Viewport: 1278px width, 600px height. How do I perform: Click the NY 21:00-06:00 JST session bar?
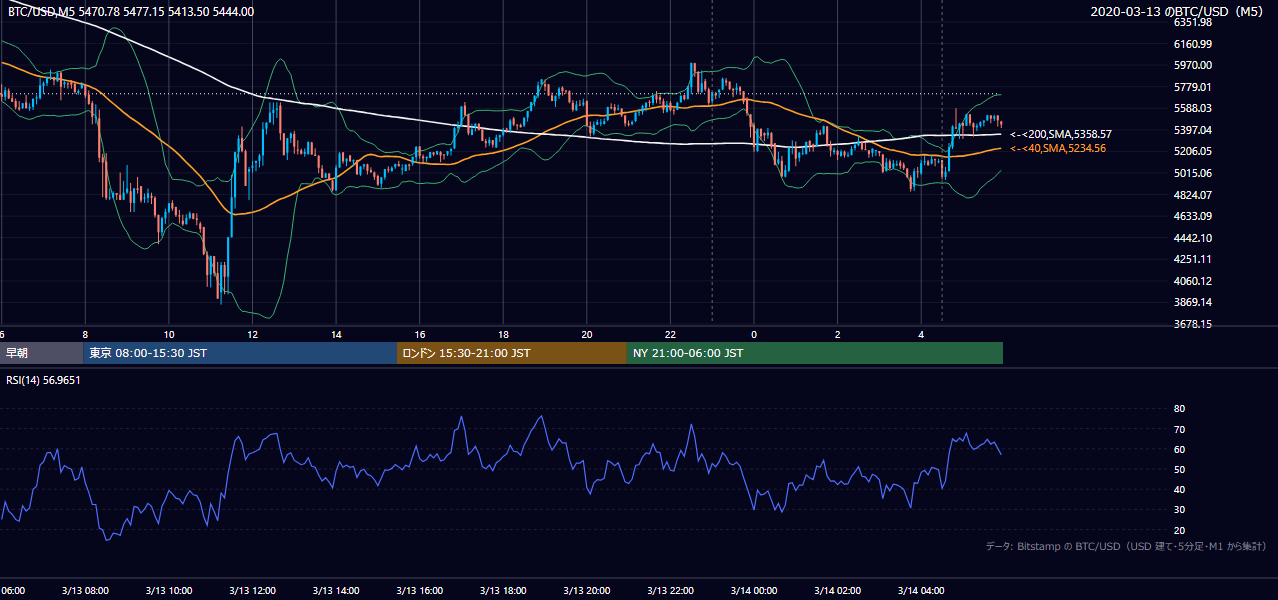[x=815, y=353]
